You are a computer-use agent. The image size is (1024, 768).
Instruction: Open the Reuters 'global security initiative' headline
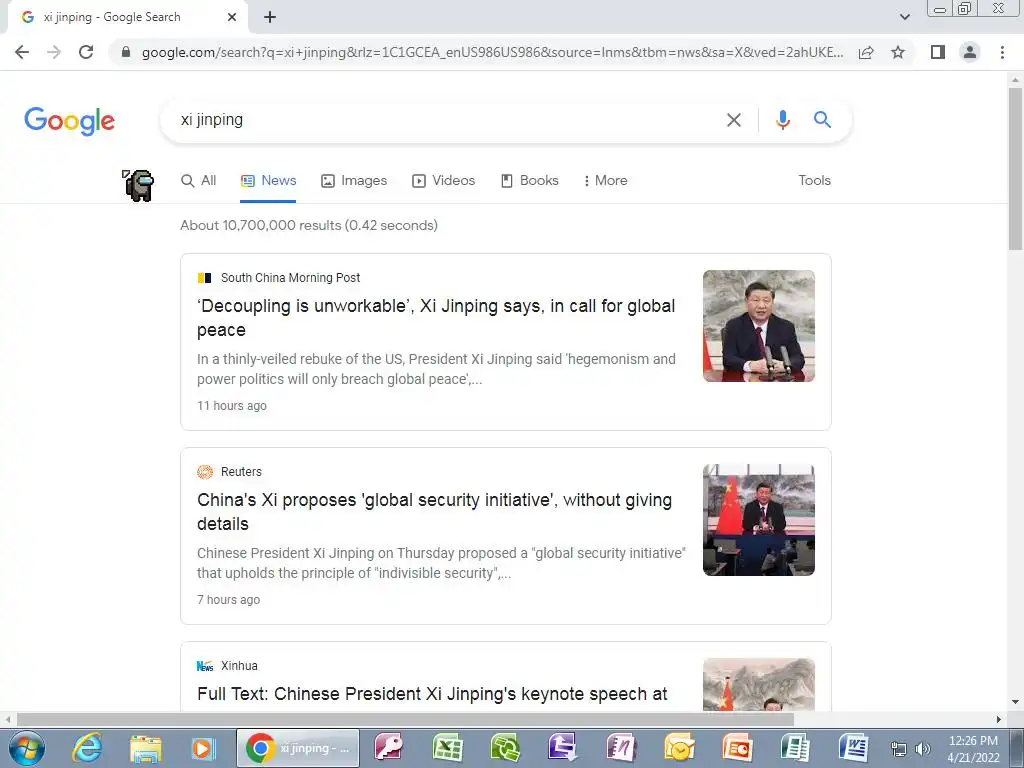(434, 512)
